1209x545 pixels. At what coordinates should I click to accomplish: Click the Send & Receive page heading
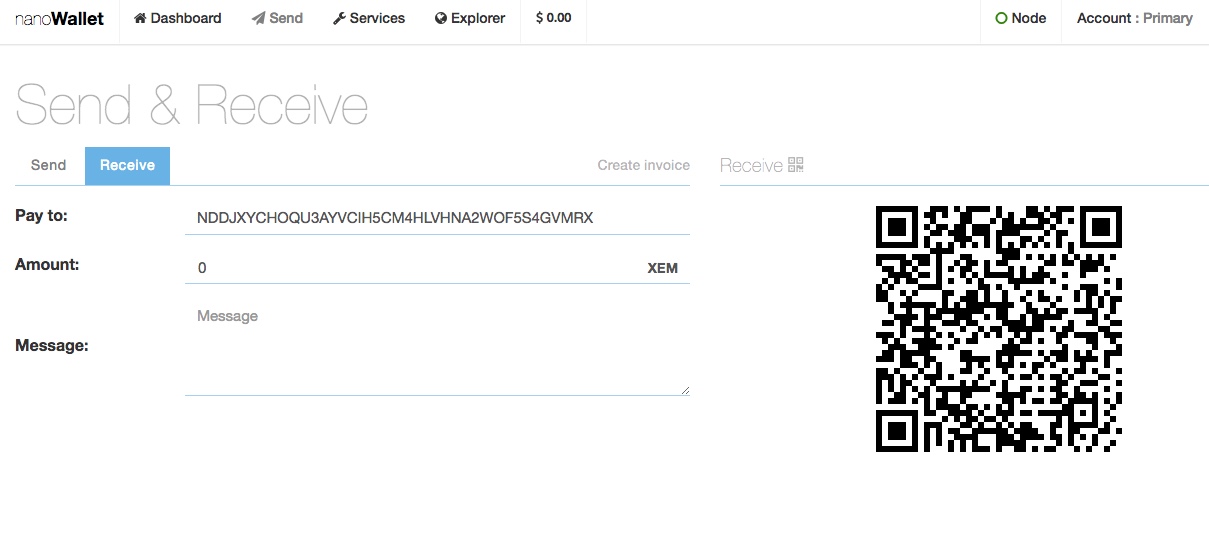[192, 104]
